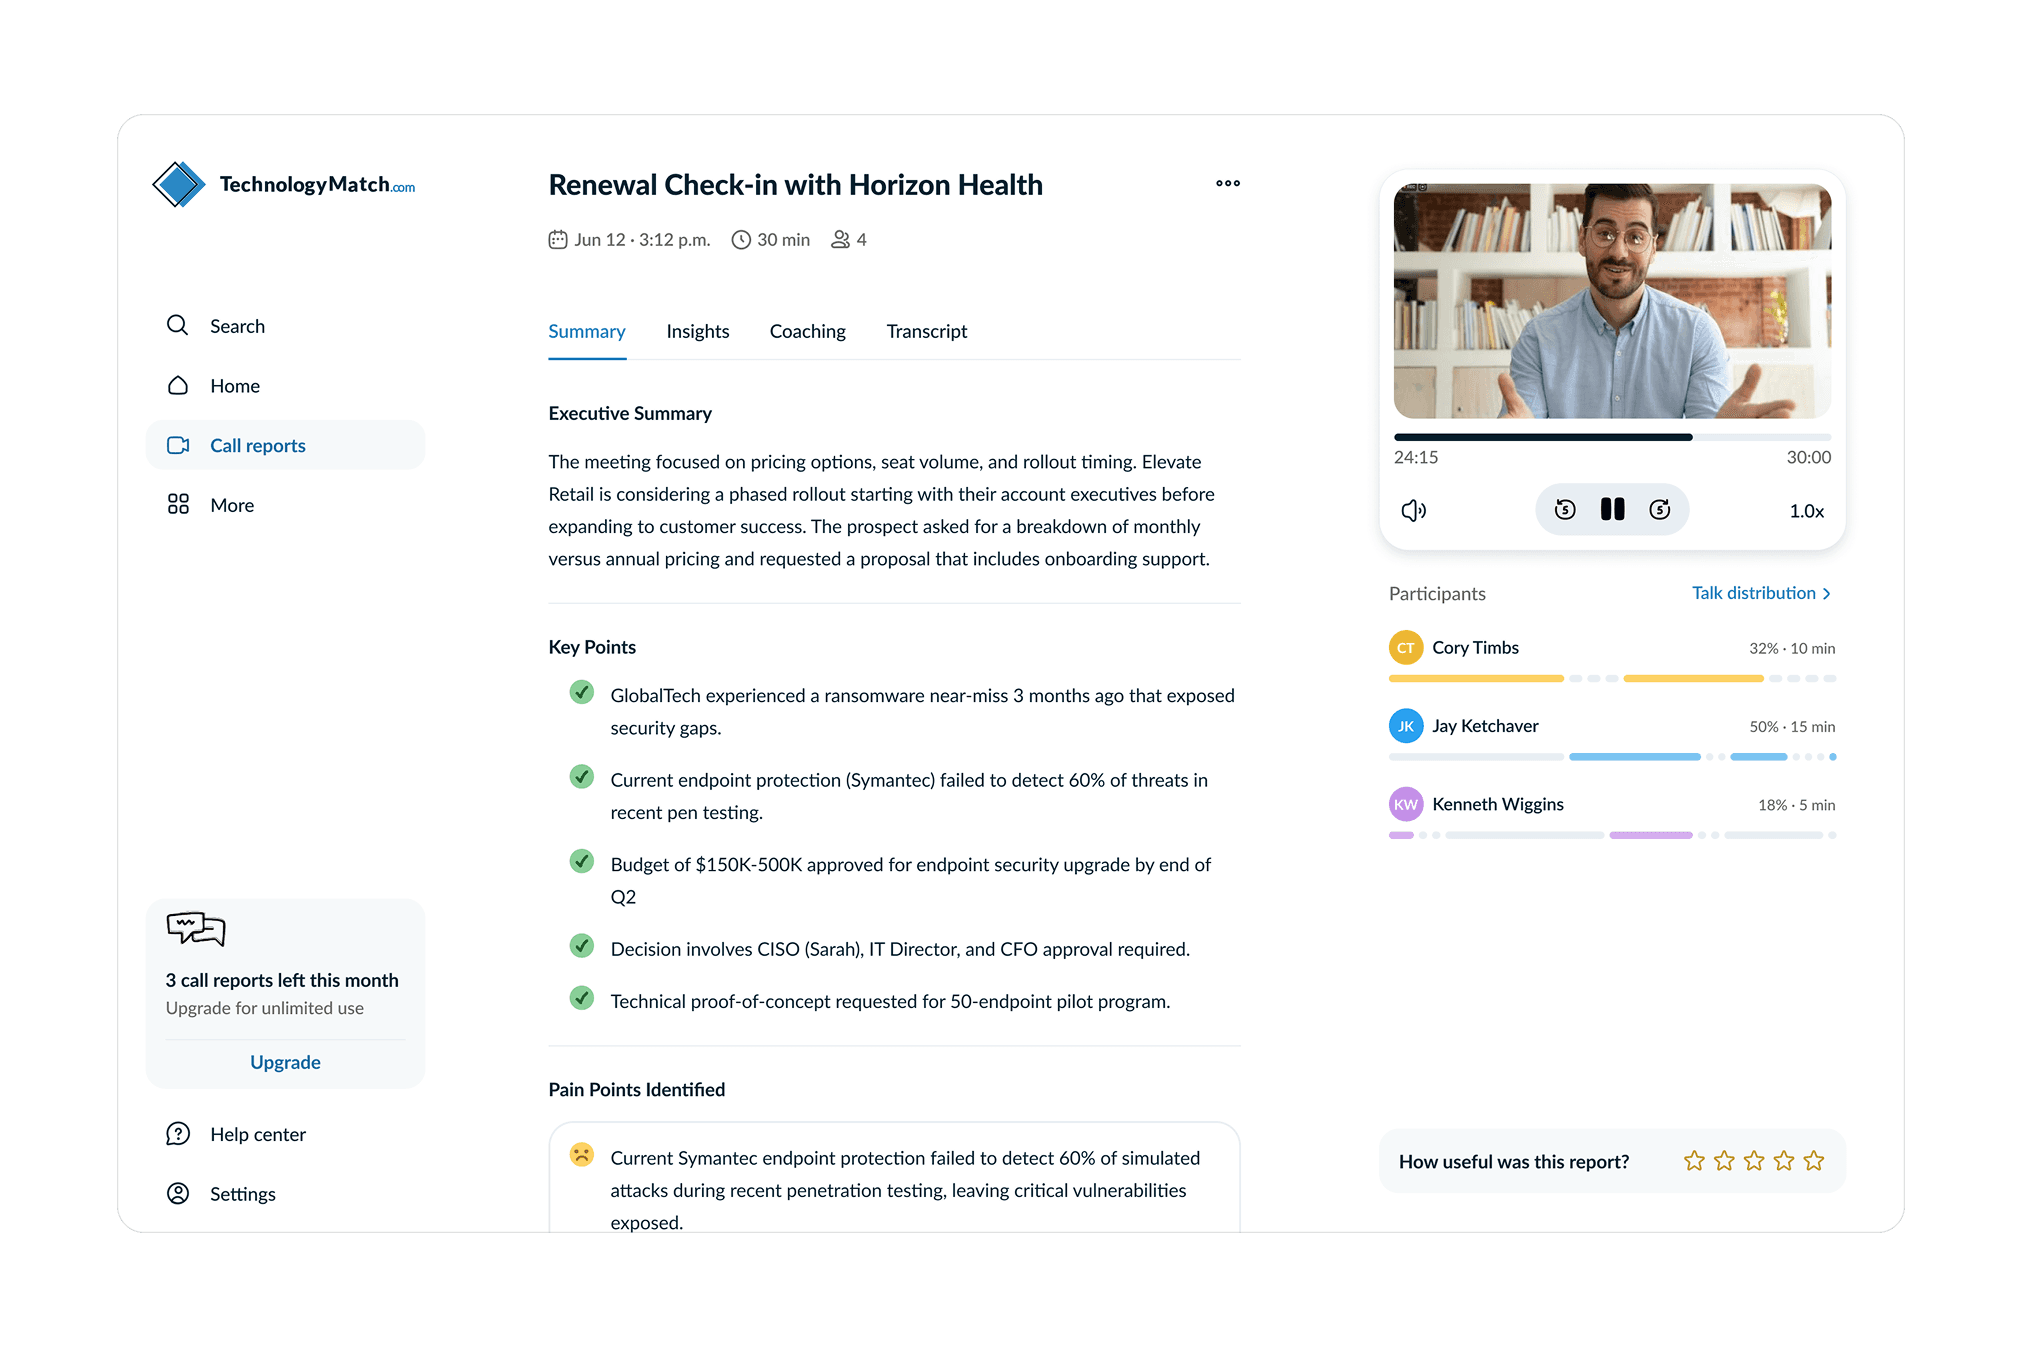This screenshot has height=1347, width=2022.
Task: Switch to the Coaching tab
Action: coord(808,331)
